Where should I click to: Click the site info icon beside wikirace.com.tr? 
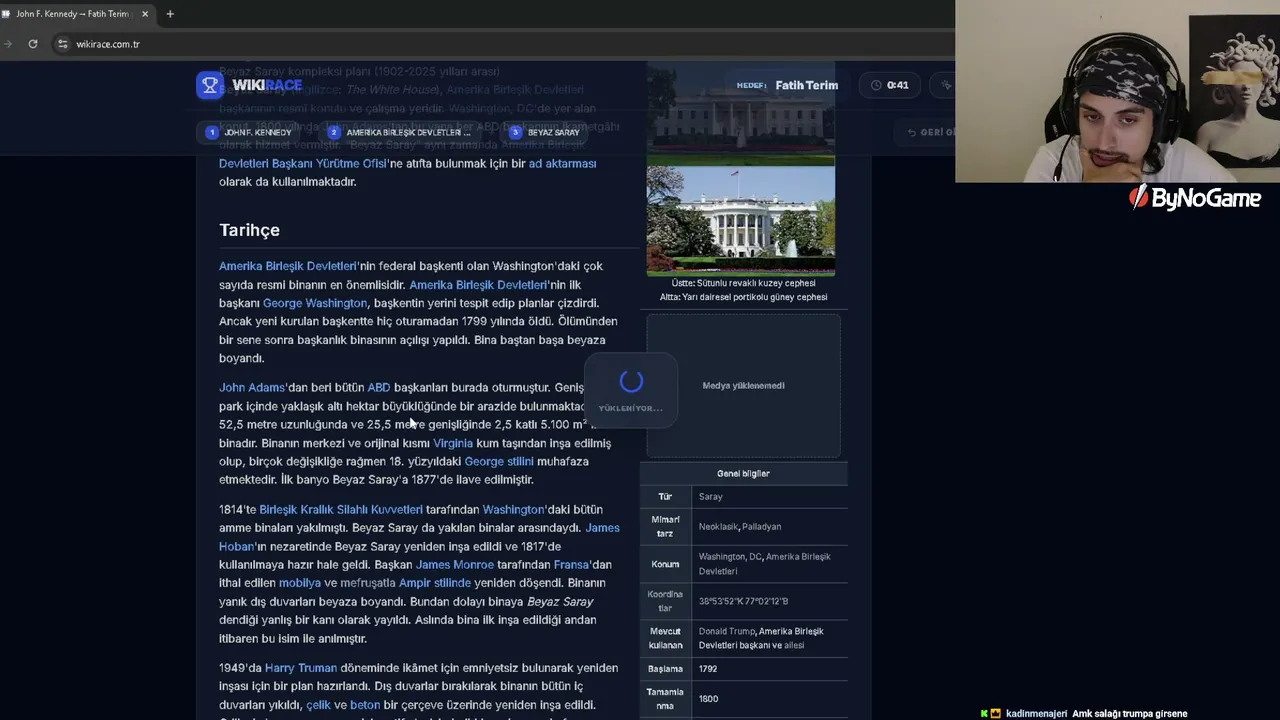coord(63,44)
